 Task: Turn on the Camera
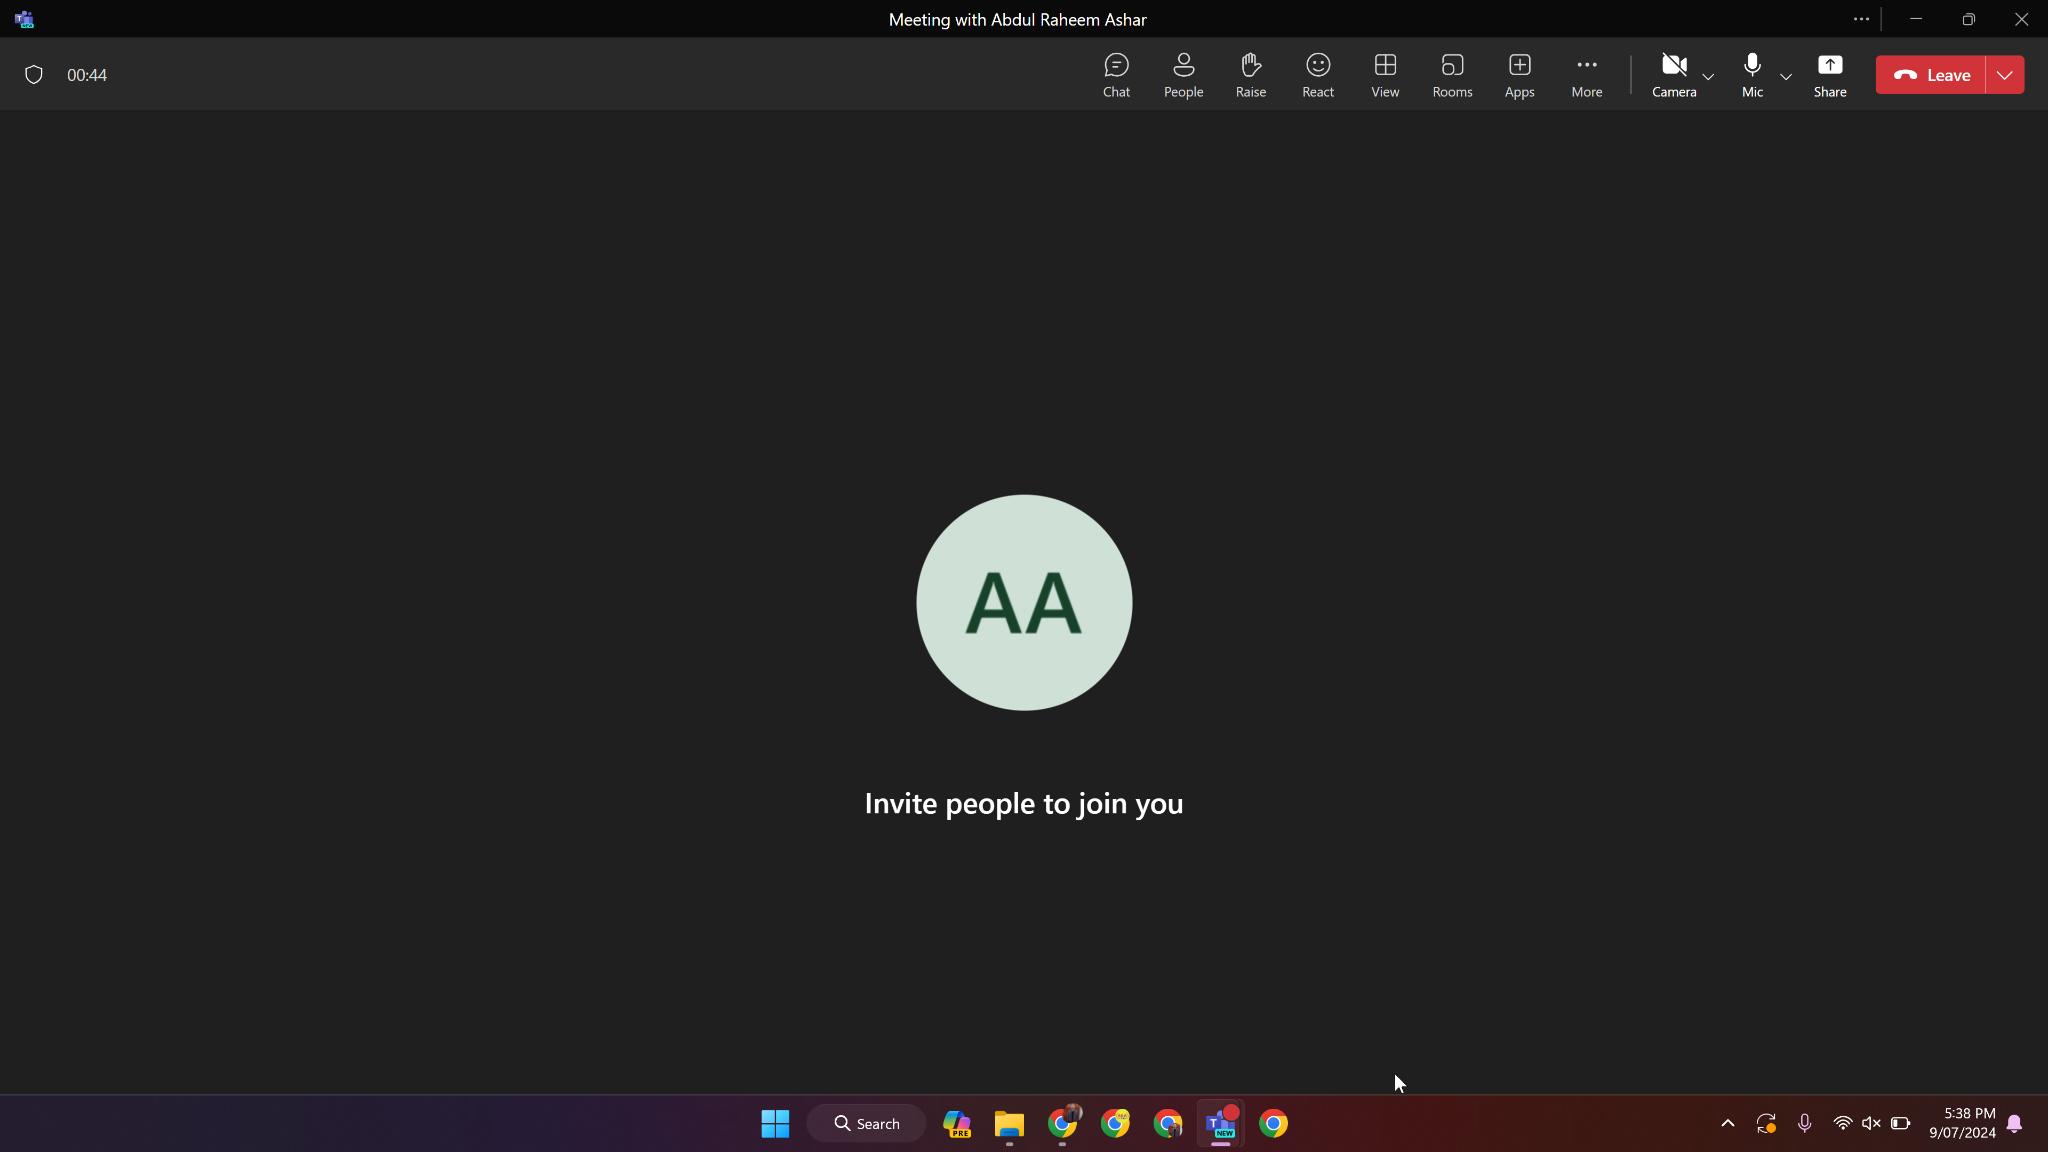coord(1674,75)
